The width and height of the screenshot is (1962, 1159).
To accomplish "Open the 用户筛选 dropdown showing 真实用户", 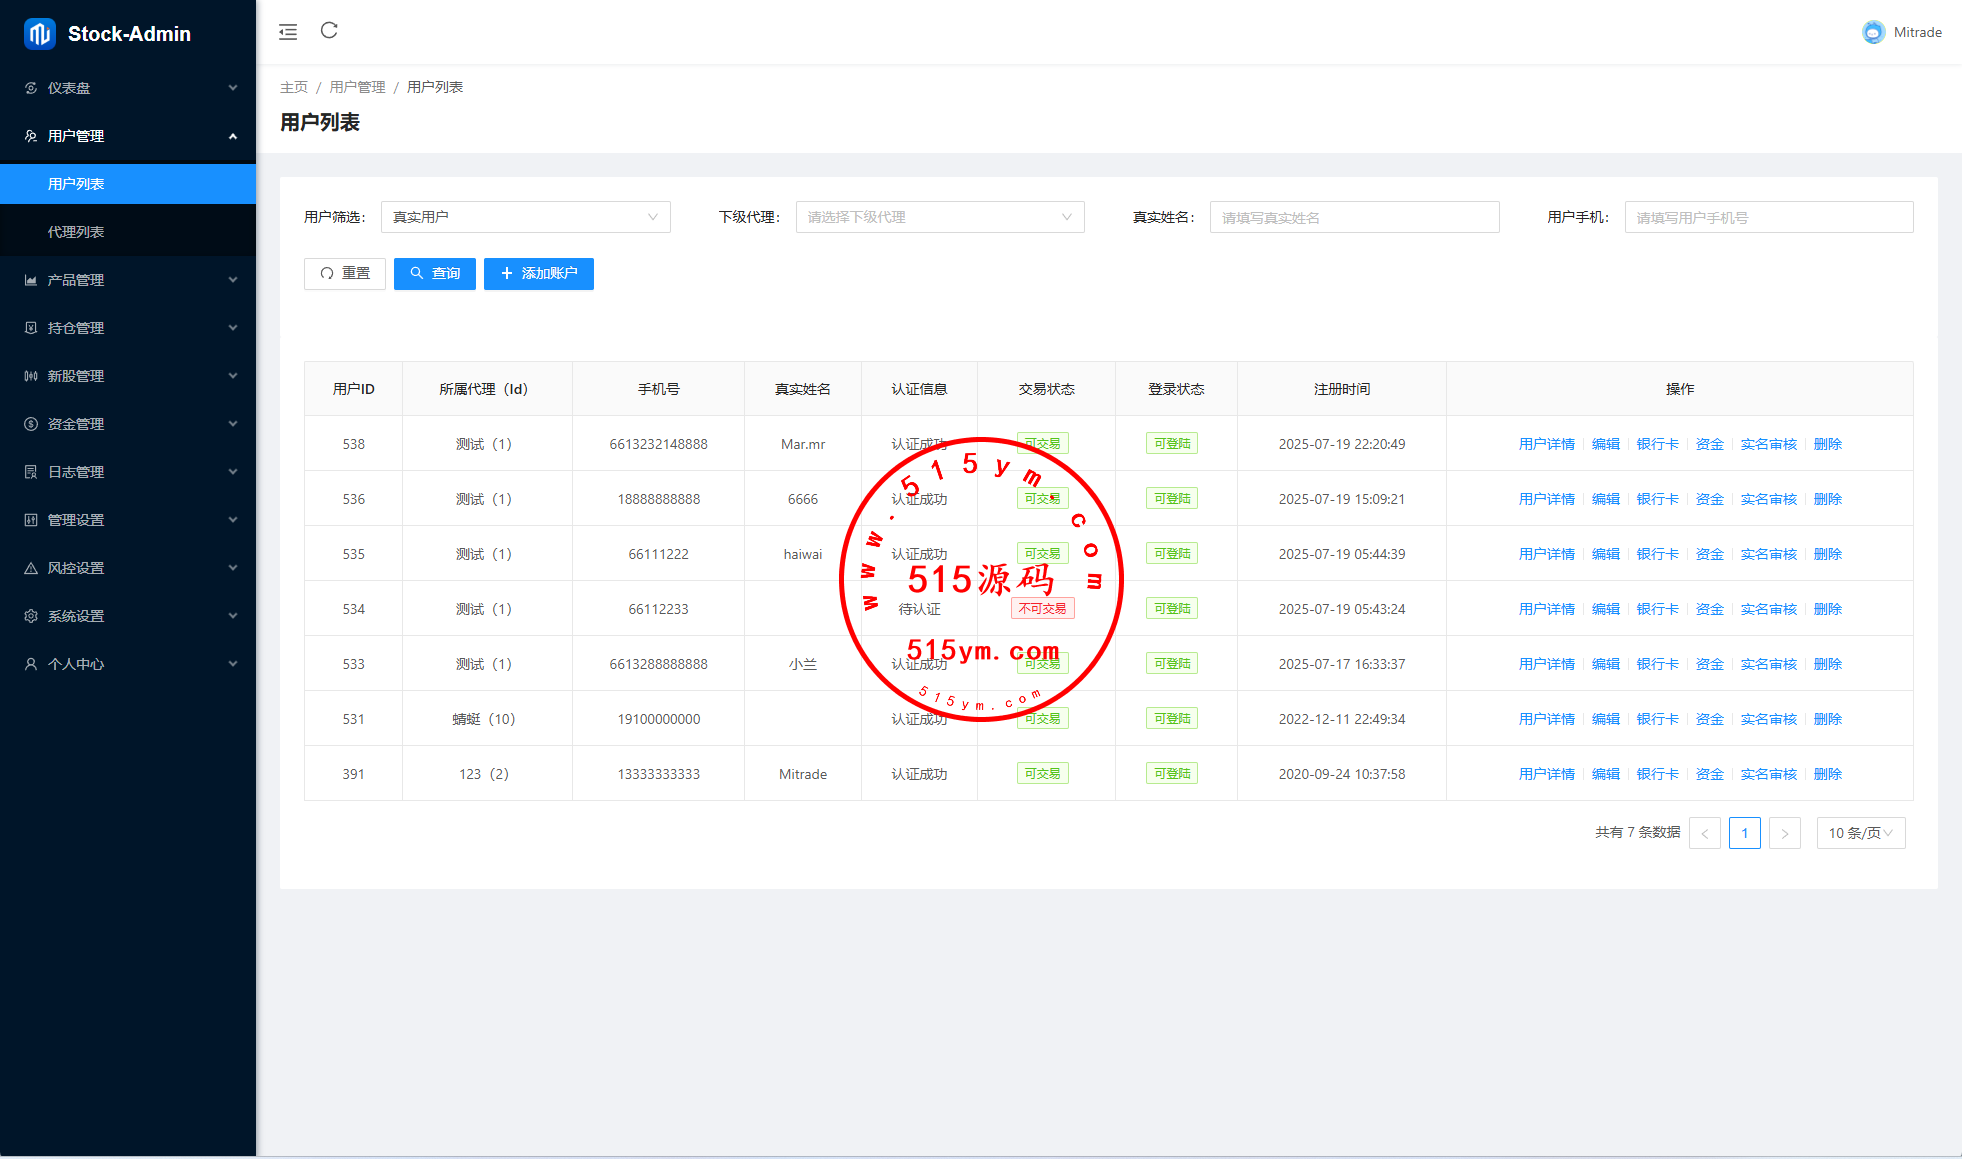I will pyautogui.click(x=525, y=217).
